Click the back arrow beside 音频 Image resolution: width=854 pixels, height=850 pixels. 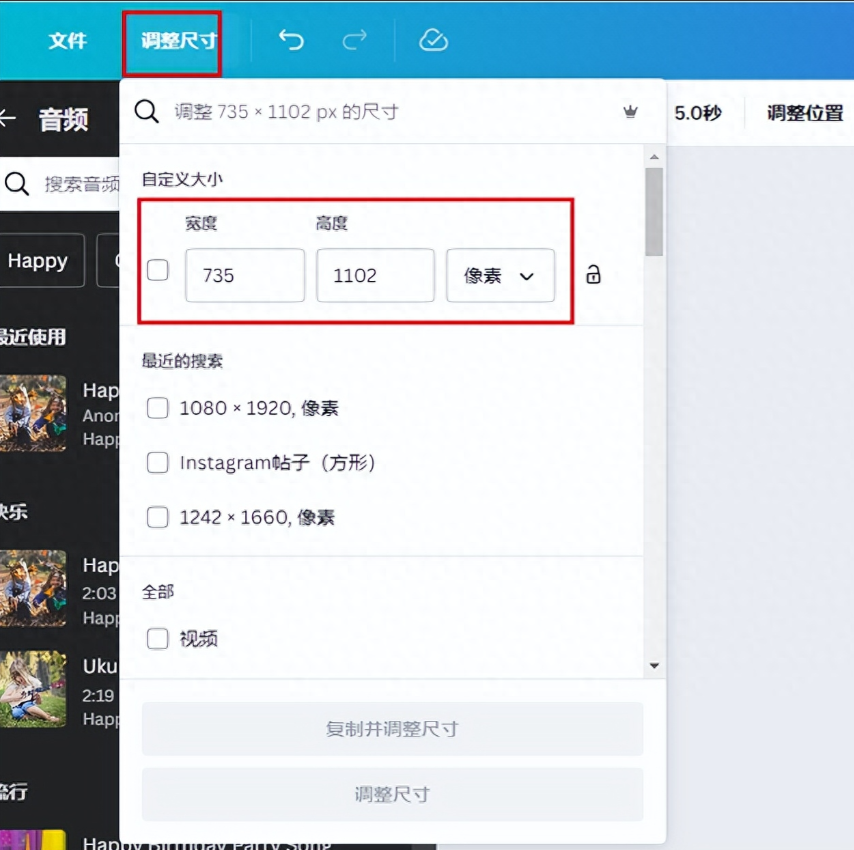point(8,119)
